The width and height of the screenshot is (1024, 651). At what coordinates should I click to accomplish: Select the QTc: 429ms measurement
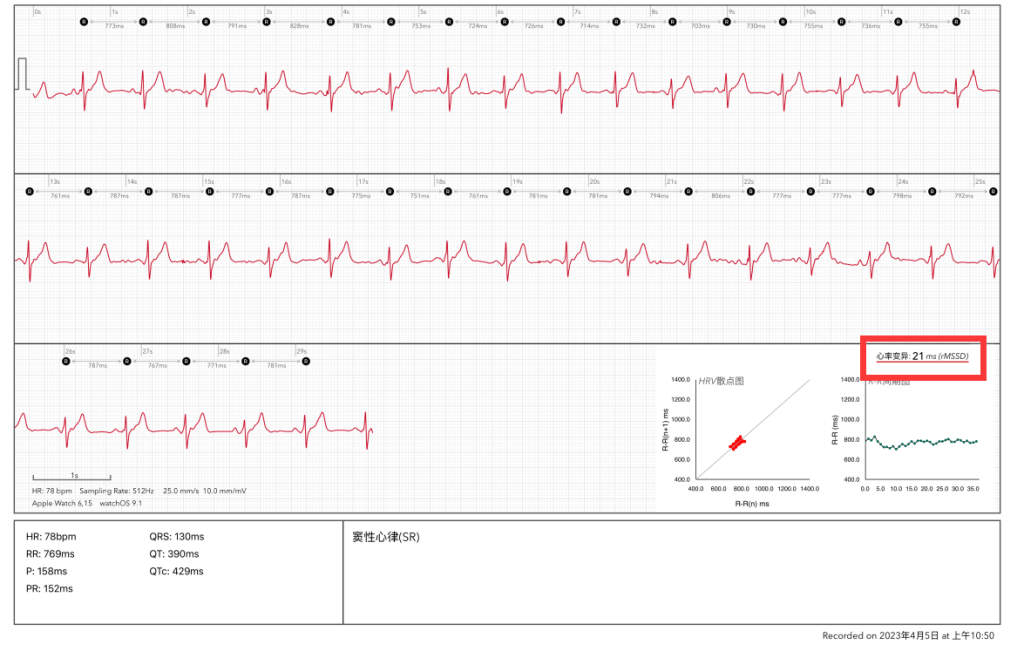[x=176, y=571]
